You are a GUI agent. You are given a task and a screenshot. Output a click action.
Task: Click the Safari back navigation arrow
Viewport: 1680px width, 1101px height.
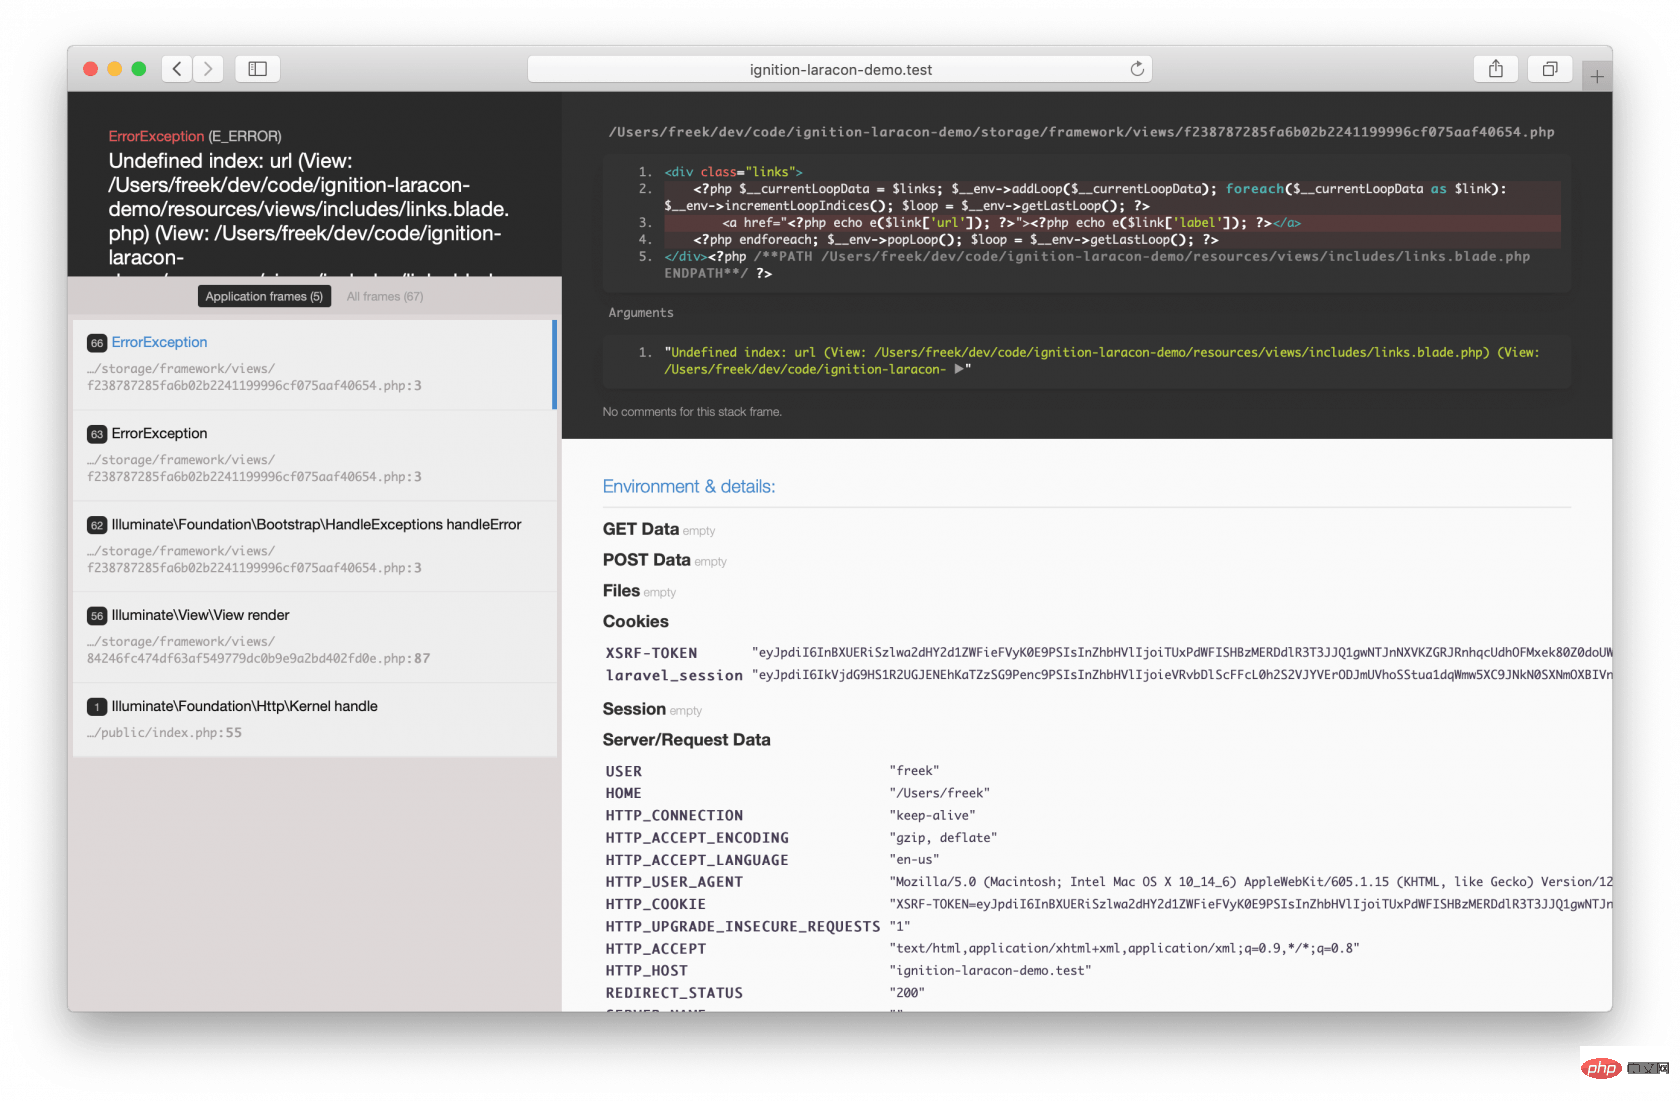pyautogui.click(x=177, y=69)
